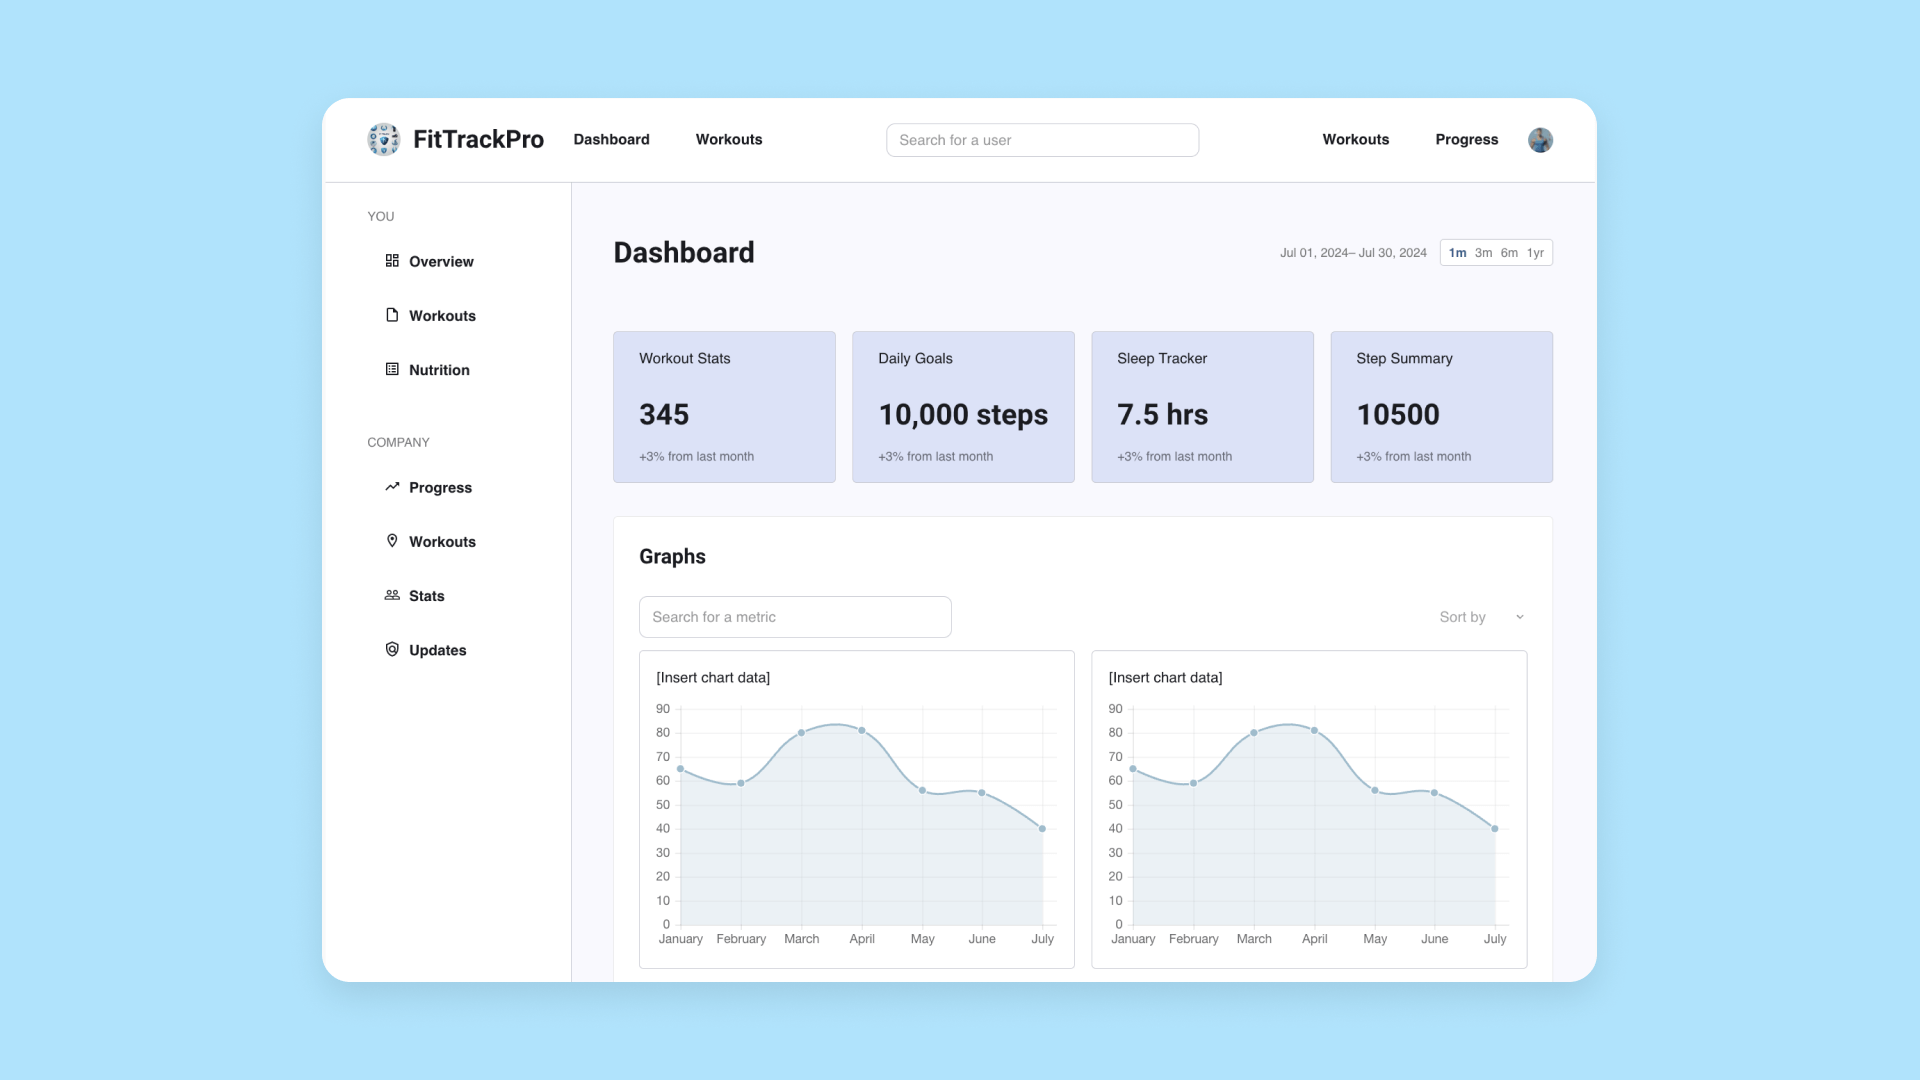Click the Progress icon under COMPANY
This screenshot has height=1080, width=1920.
392,487
